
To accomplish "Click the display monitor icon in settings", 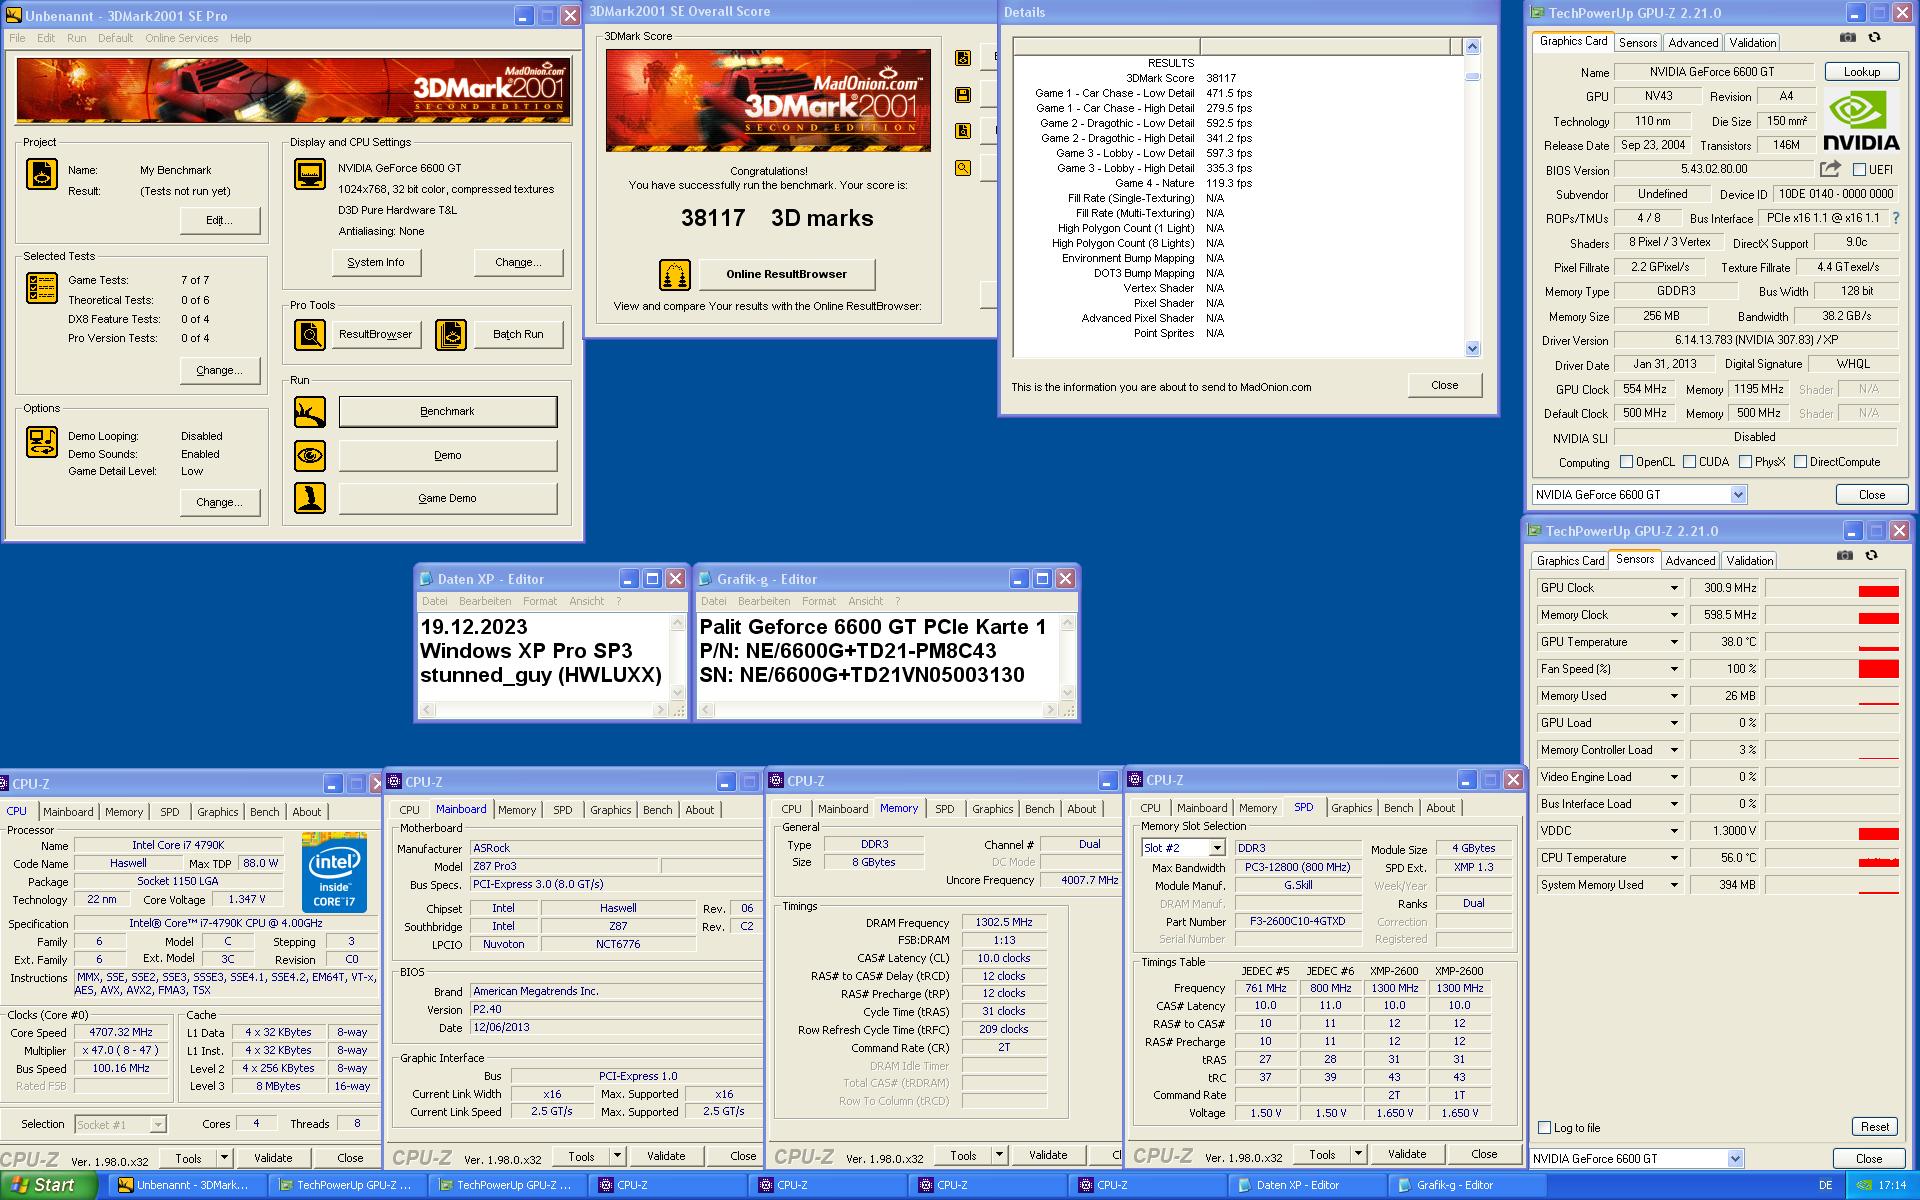I will [x=309, y=173].
